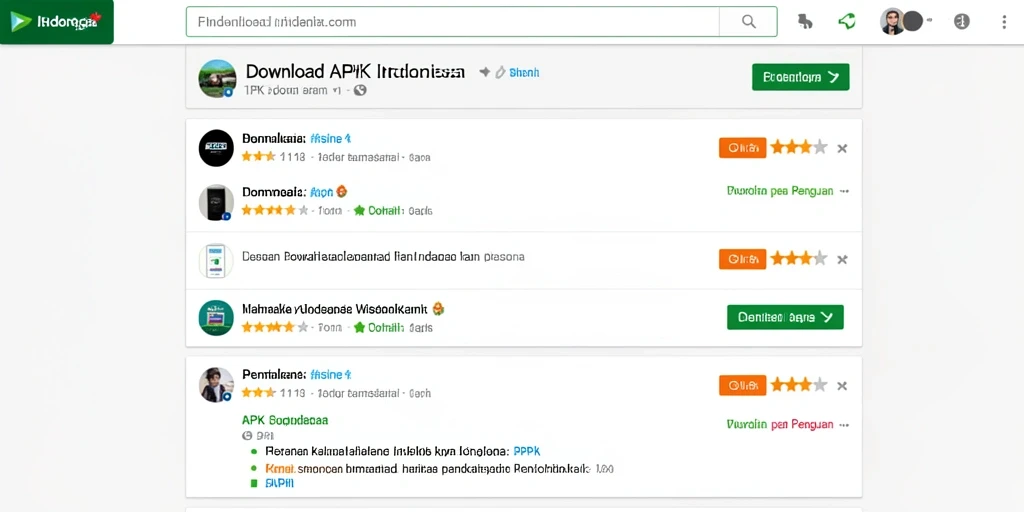Click the orange Krnal link in the second bullet
Image resolution: width=1024 pixels, height=512 pixels.
280,469
